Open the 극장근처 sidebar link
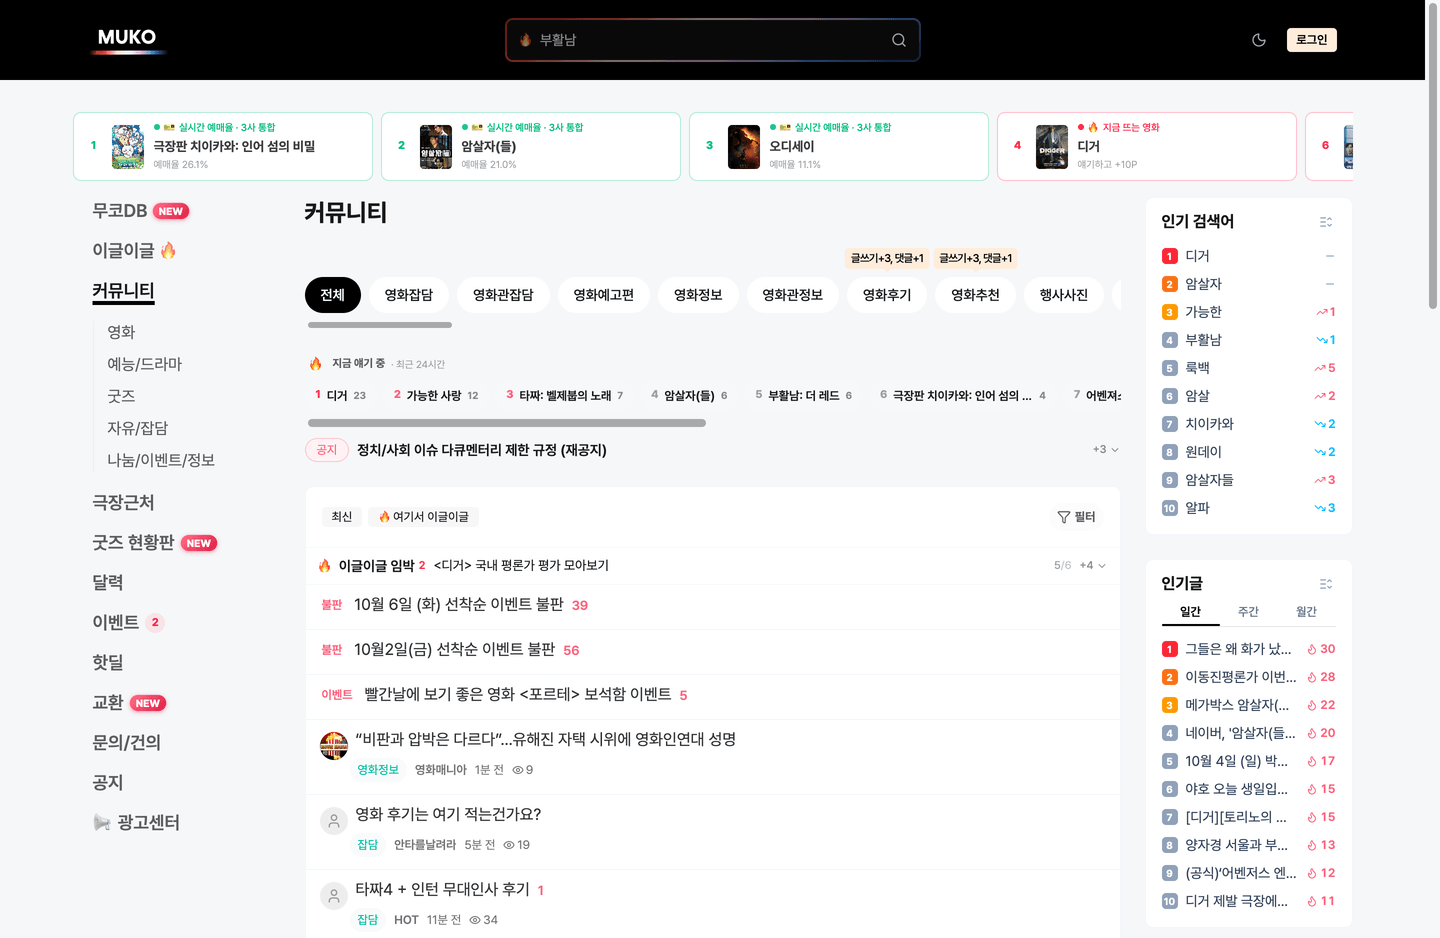Screen dimensions: 1440x938 123,502
